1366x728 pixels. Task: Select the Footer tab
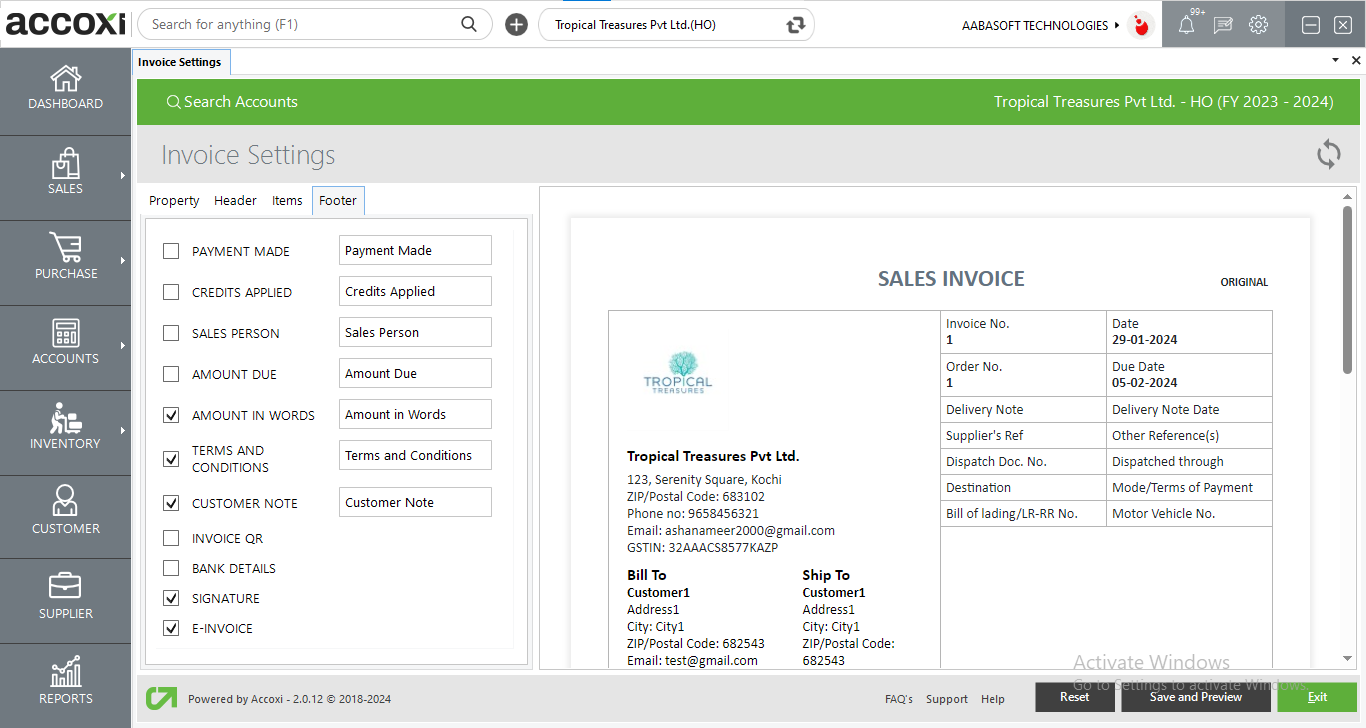(338, 201)
